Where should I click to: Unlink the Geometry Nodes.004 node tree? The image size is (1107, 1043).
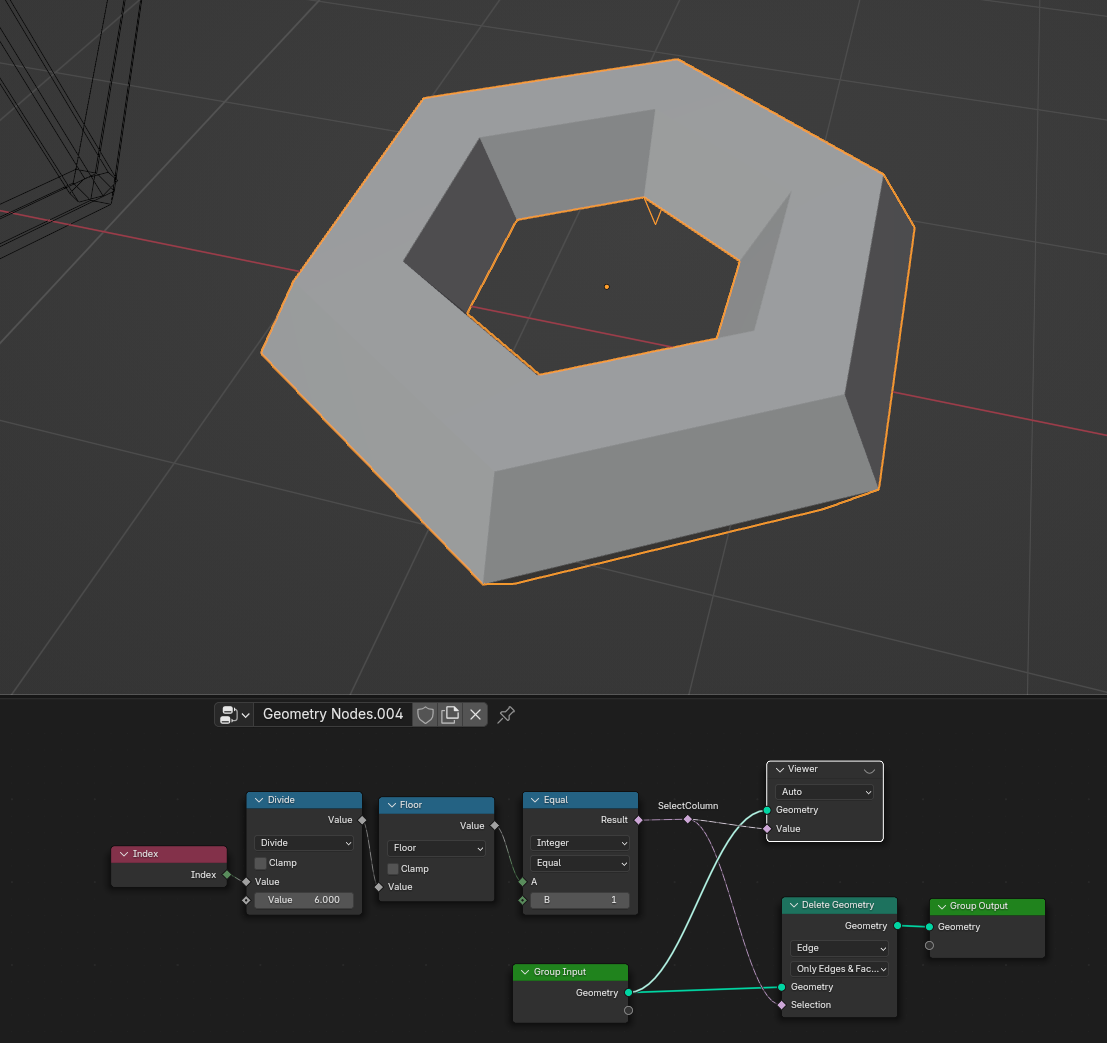point(476,715)
